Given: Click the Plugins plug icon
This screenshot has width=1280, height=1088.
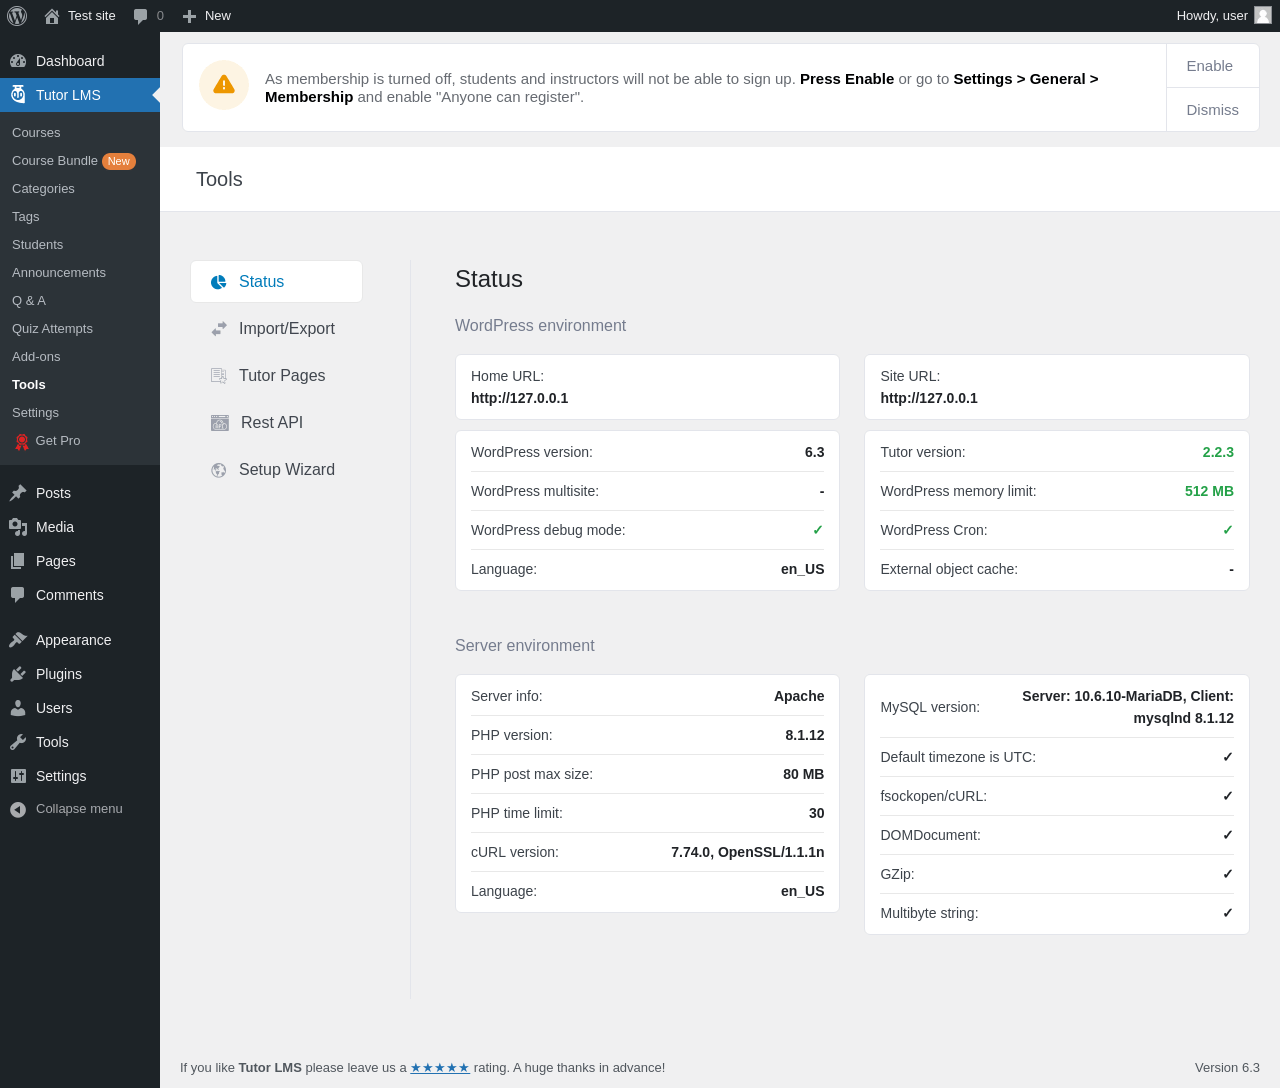Looking at the screenshot, I should click(x=18, y=674).
